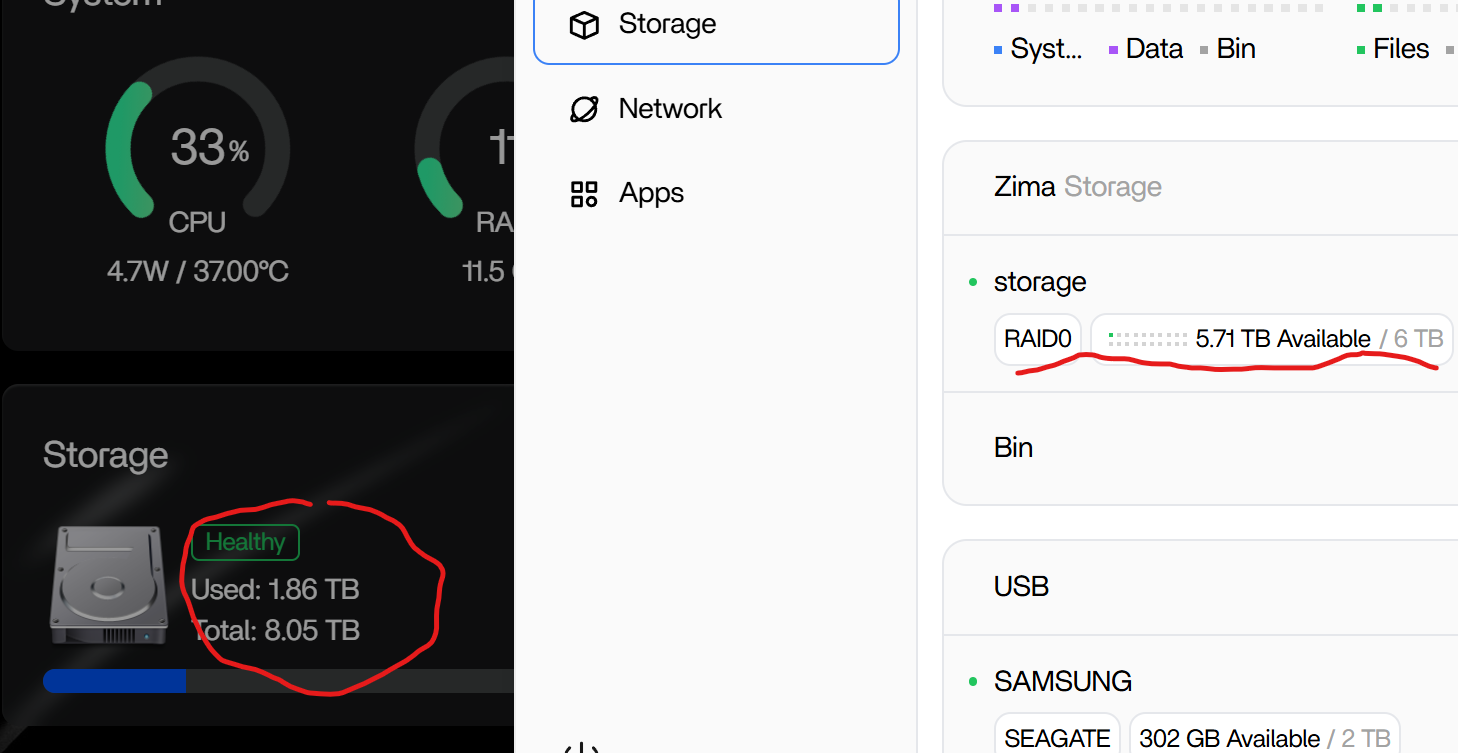The image size is (1458, 753).
Task: Click the Zima Storage section header
Action: pos(1077,187)
